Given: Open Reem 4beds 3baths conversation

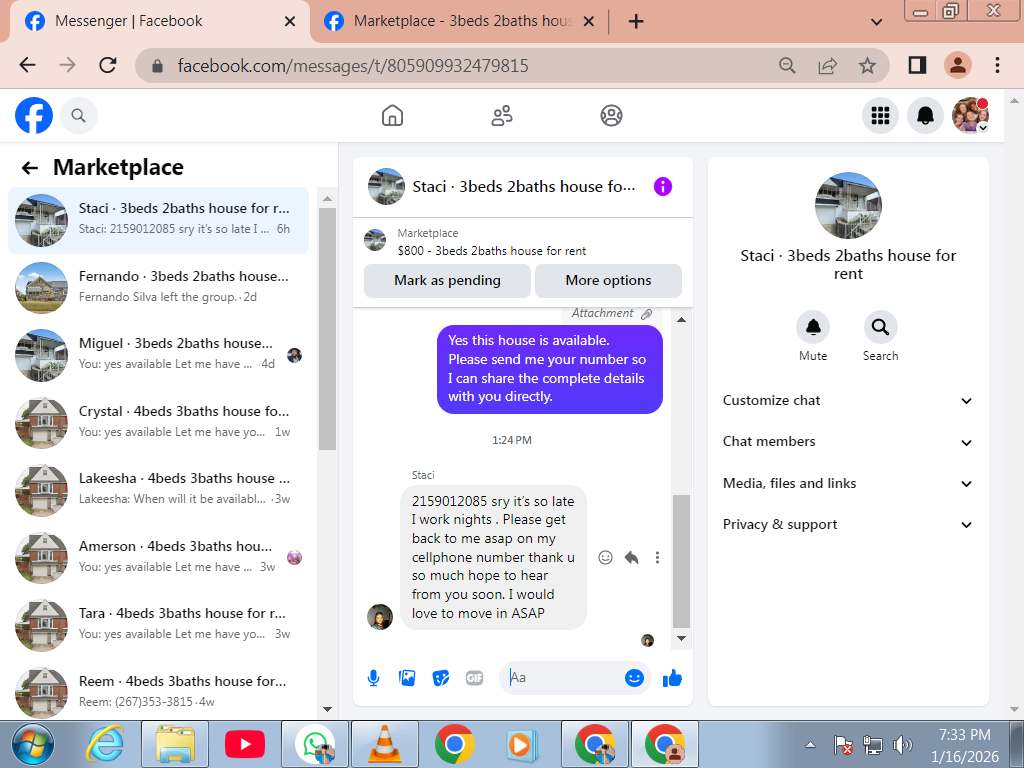Looking at the screenshot, I should pyautogui.click(x=158, y=692).
